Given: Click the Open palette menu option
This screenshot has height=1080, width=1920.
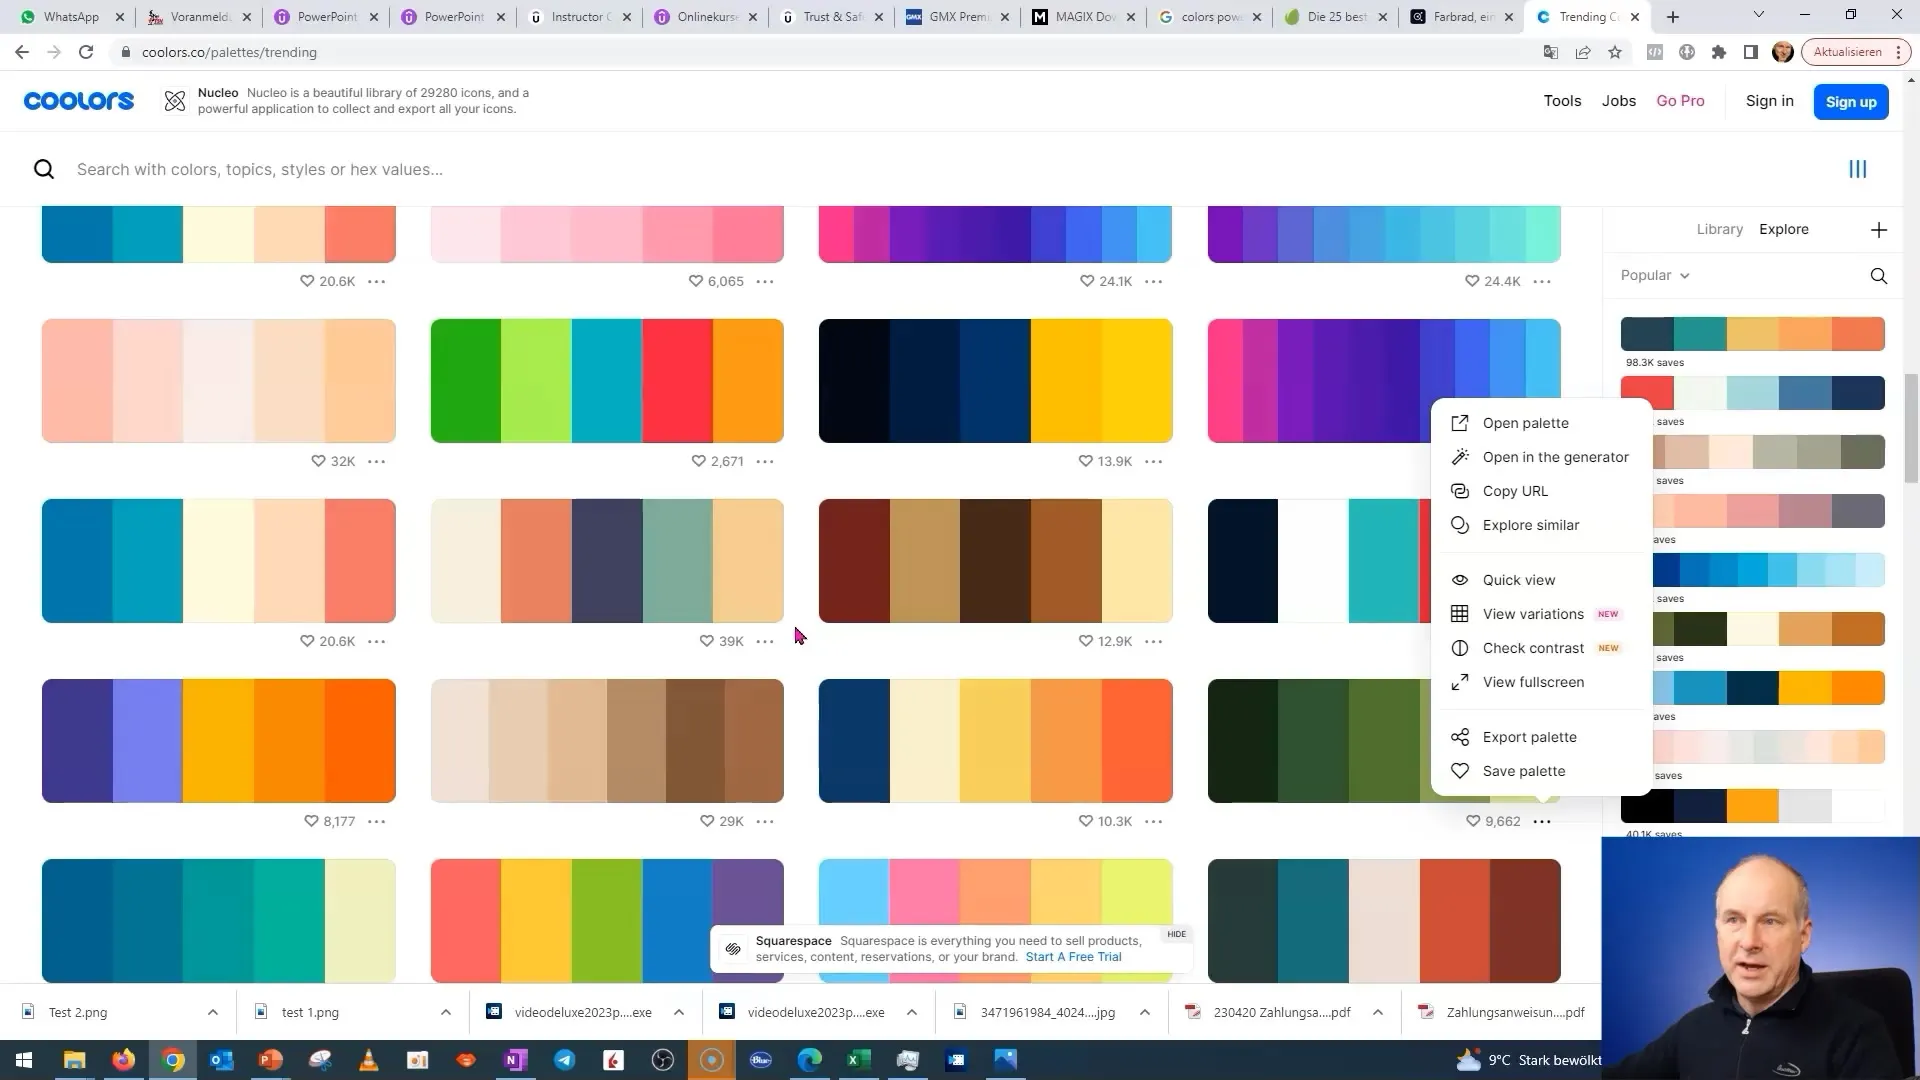Looking at the screenshot, I should click(x=1524, y=422).
